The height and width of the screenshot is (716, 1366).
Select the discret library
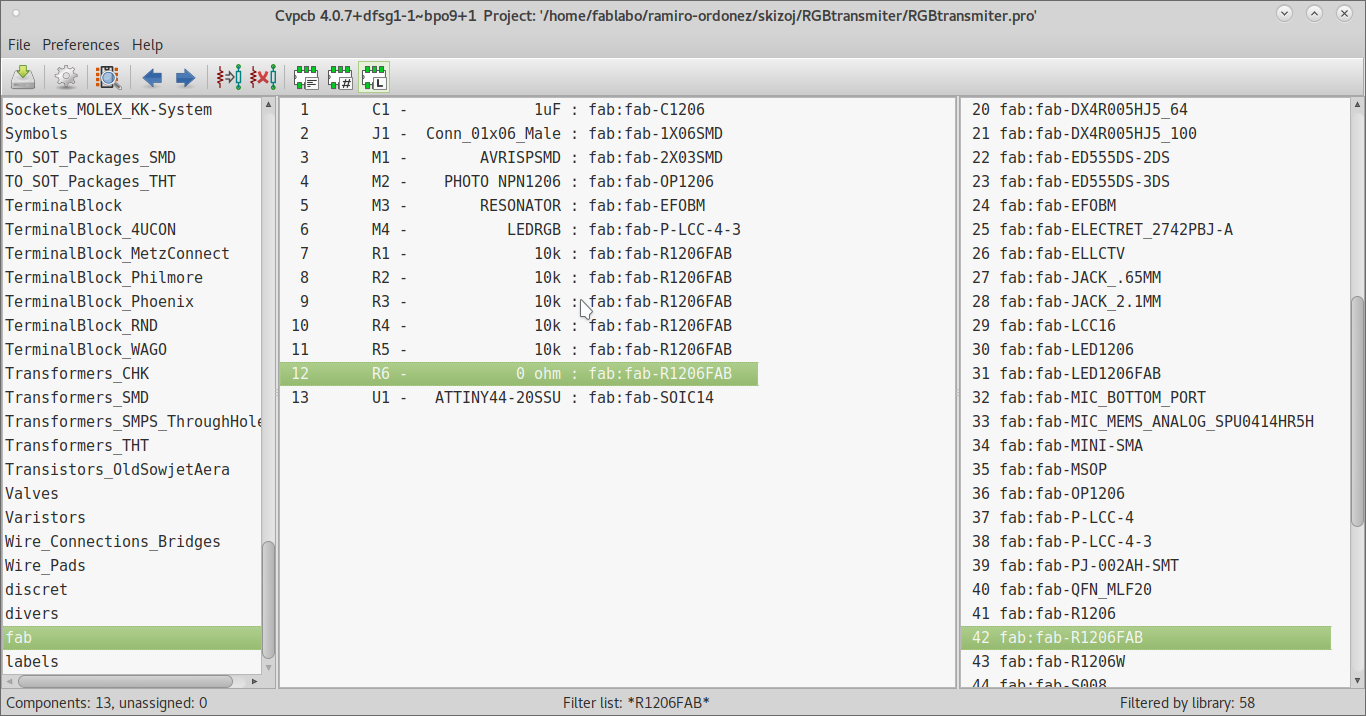[131, 589]
